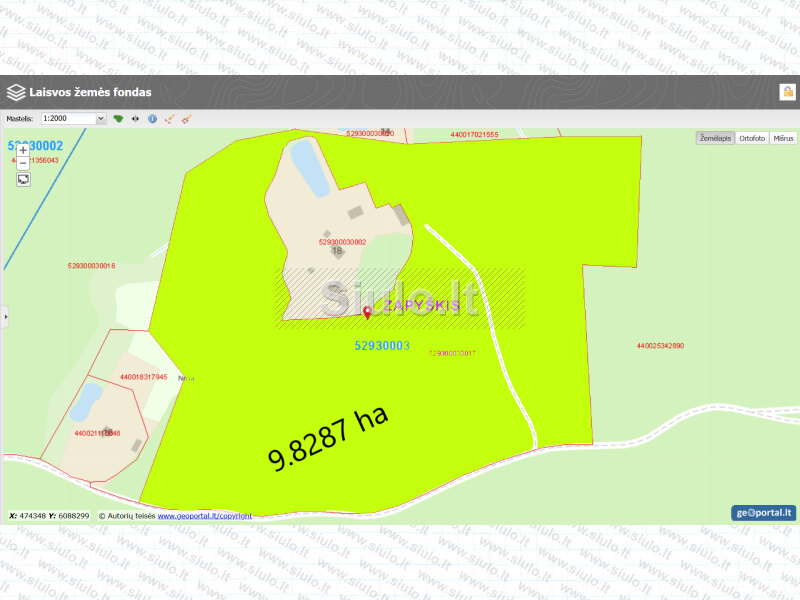The height and width of the screenshot is (600, 800).
Task: Click the overview map button below zoom
Action: pyautogui.click(x=23, y=179)
